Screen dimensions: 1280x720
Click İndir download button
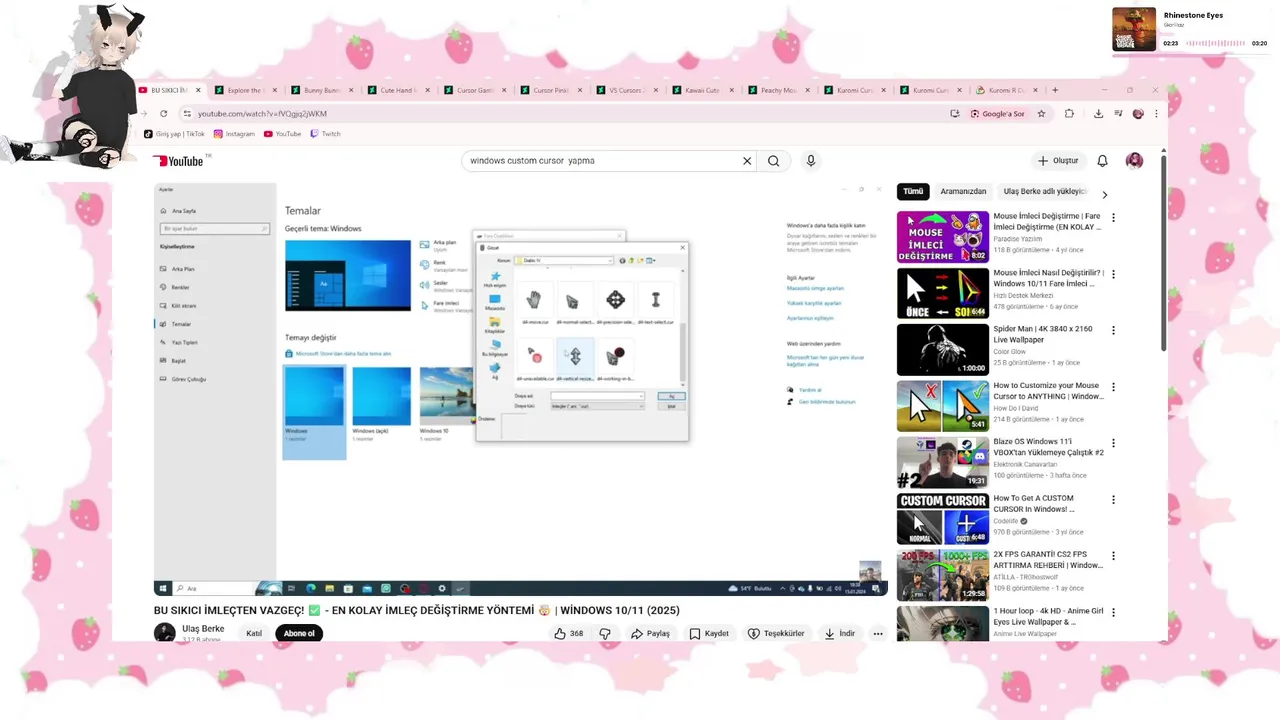click(840, 633)
